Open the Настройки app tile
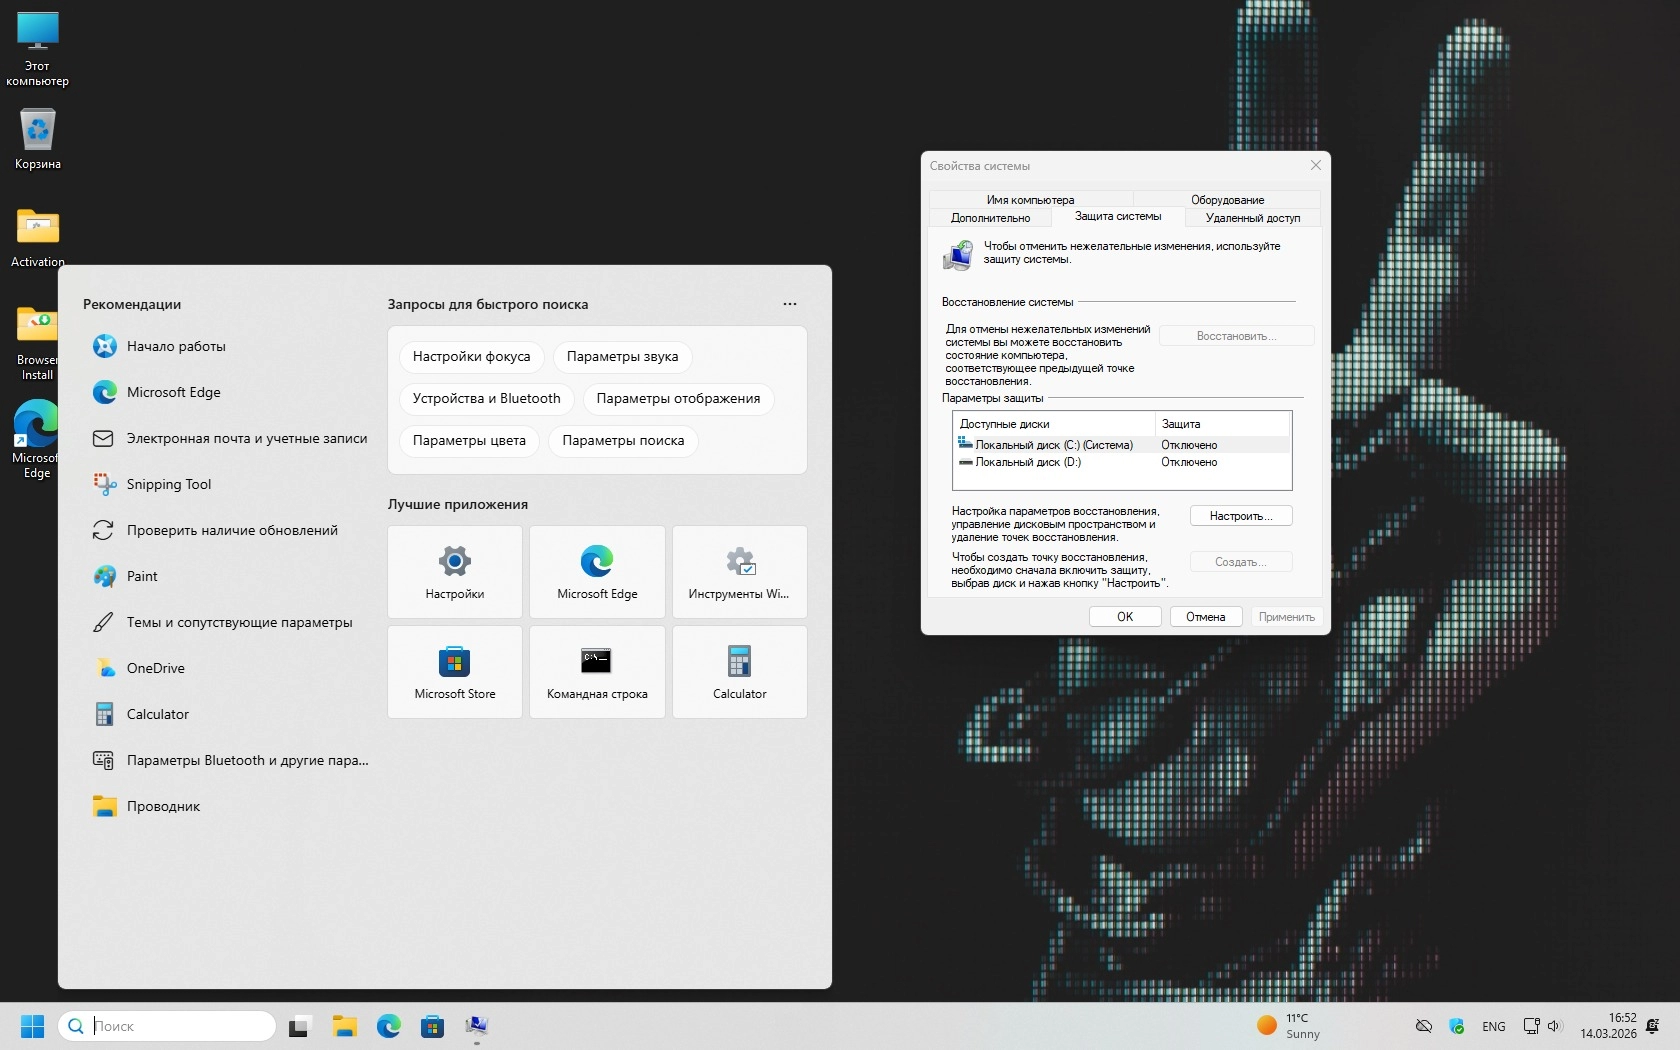1680x1050 pixels. pyautogui.click(x=455, y=572)
